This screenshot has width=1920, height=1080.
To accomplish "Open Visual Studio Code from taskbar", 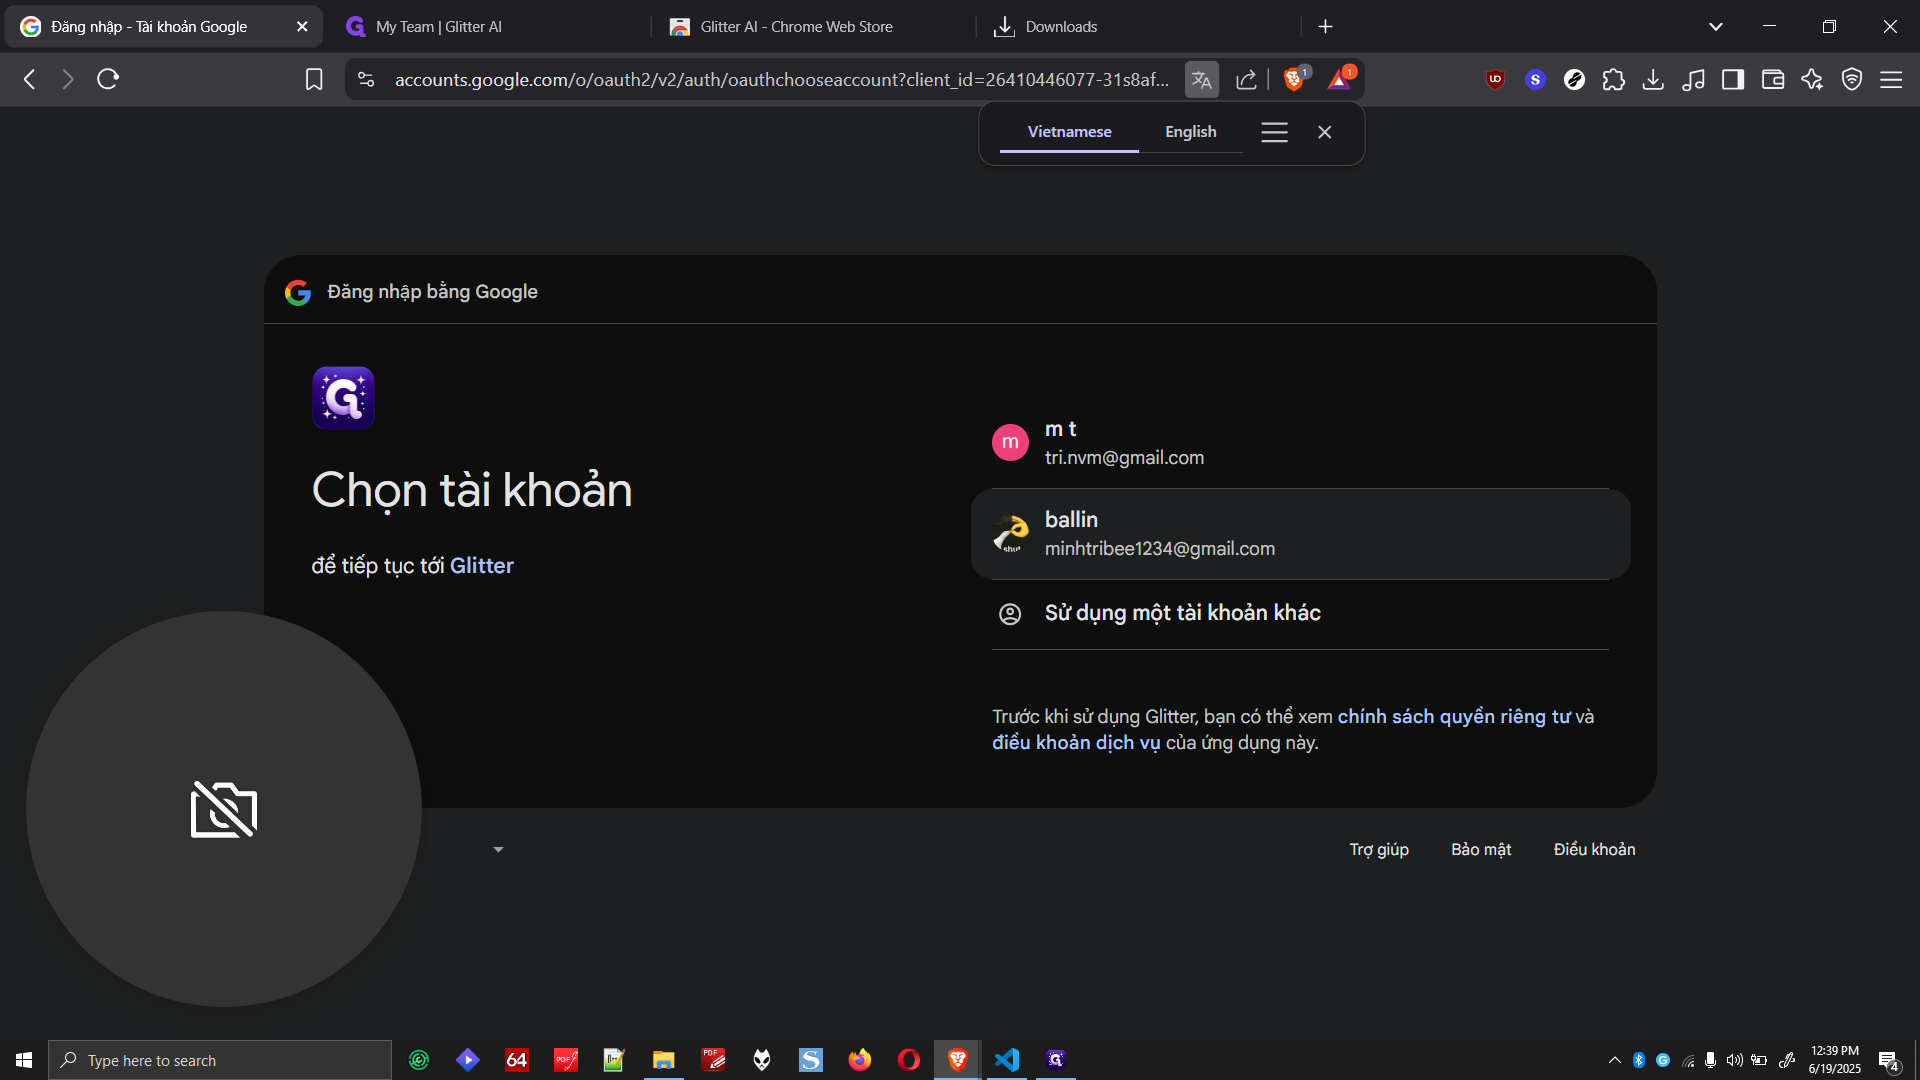I will (x=1007, y=1060).
